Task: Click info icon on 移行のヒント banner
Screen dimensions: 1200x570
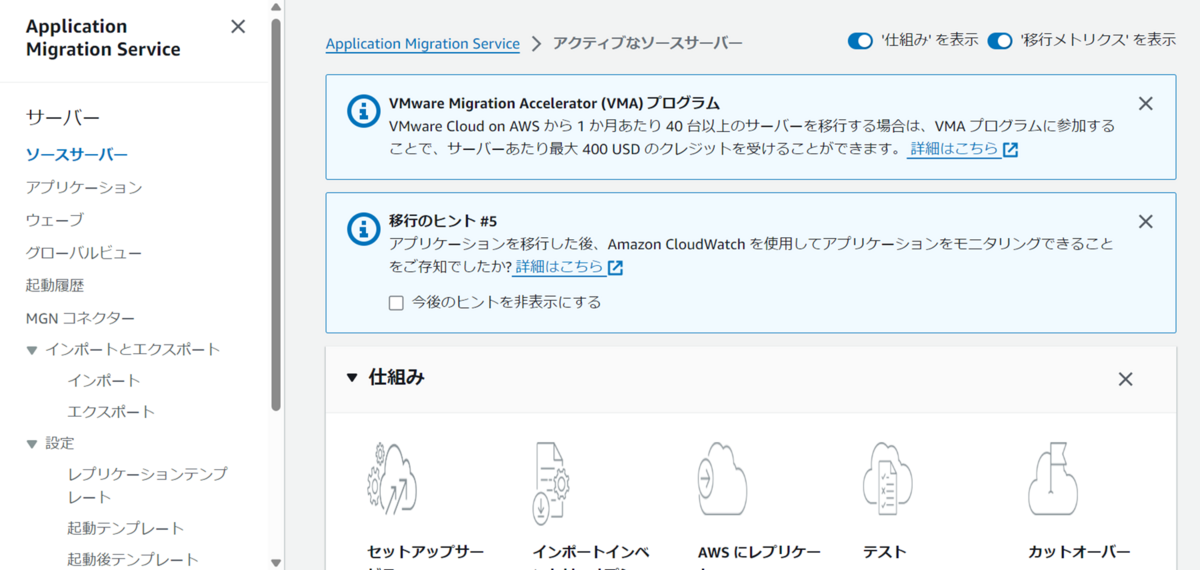Action: point(363,229)
